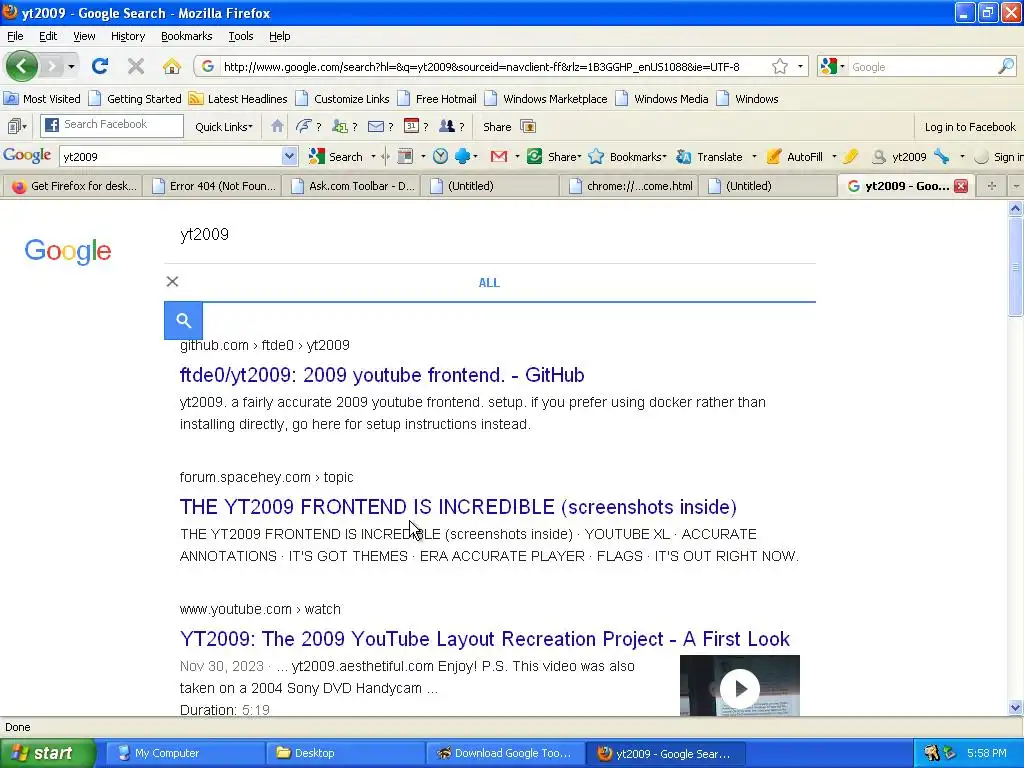Open the History menu

[x=127, y=36]
